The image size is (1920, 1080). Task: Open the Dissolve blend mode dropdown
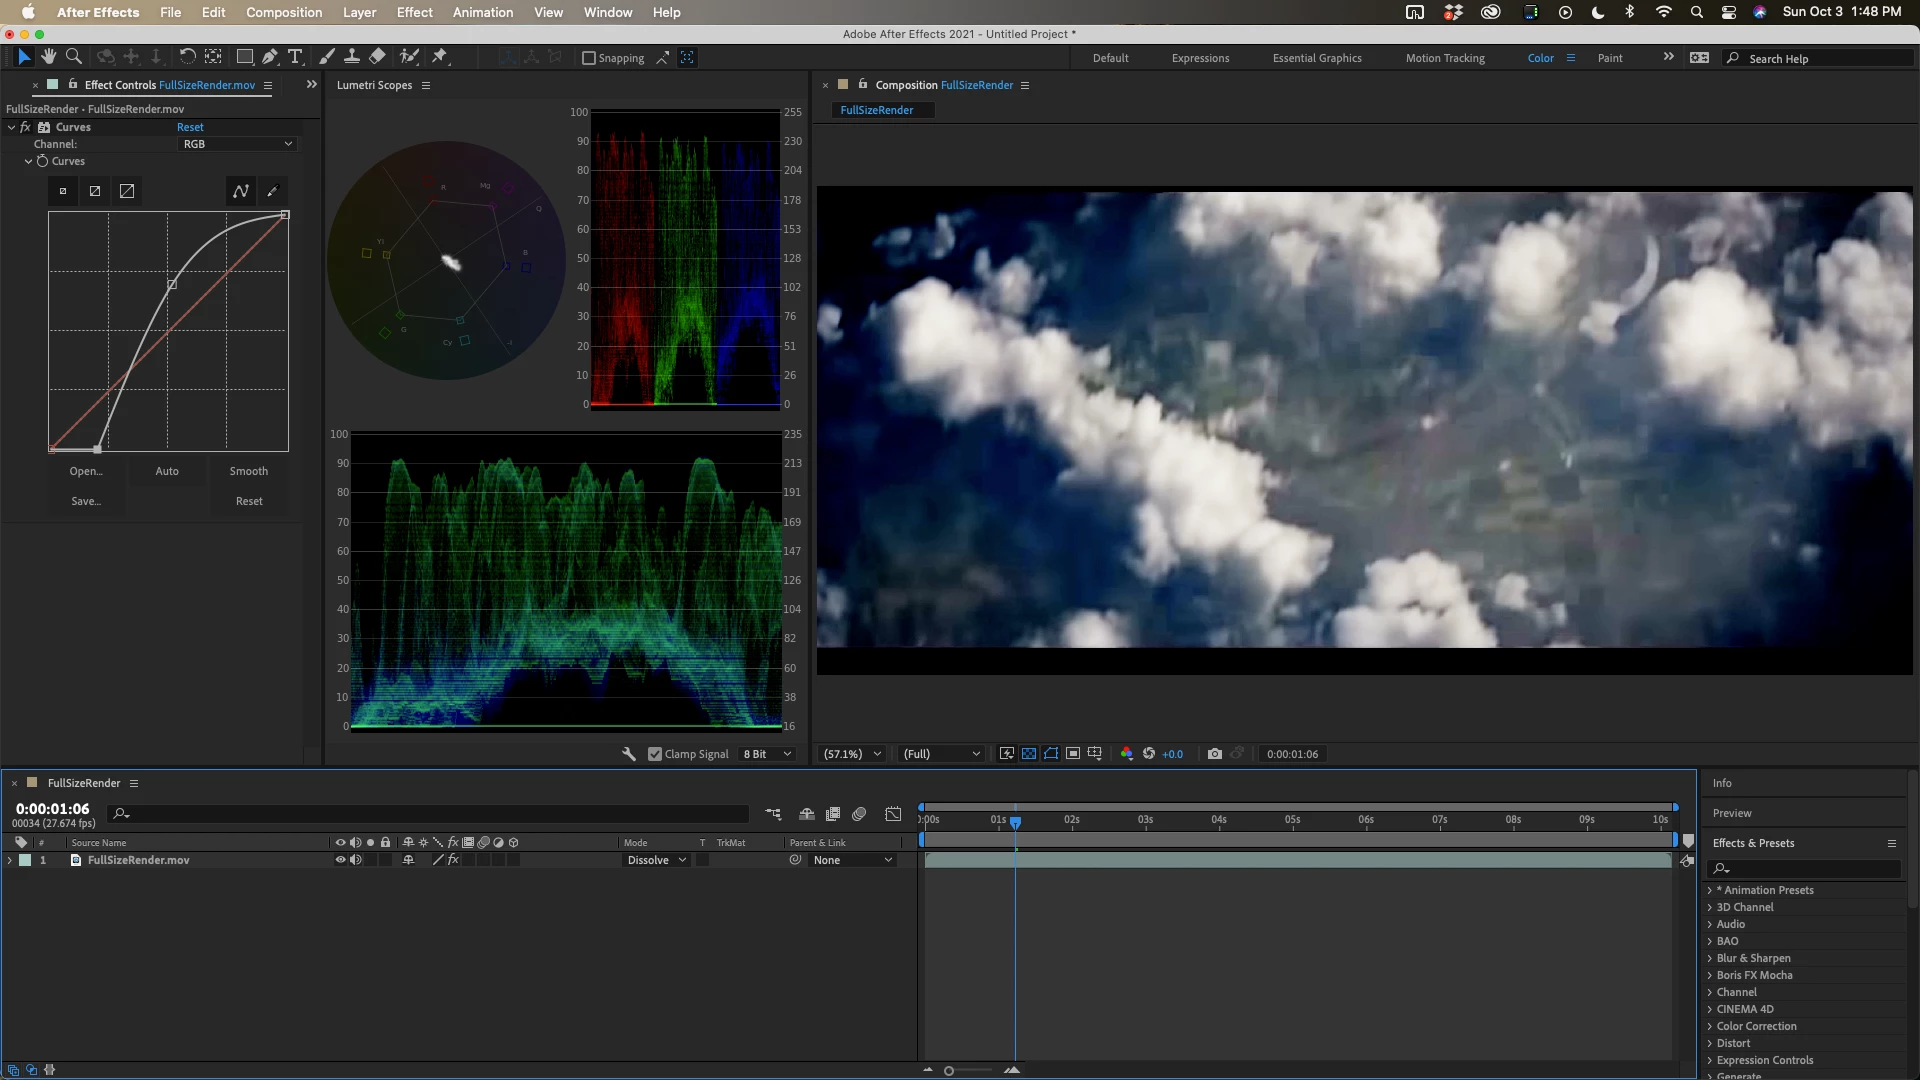(656, 860)
